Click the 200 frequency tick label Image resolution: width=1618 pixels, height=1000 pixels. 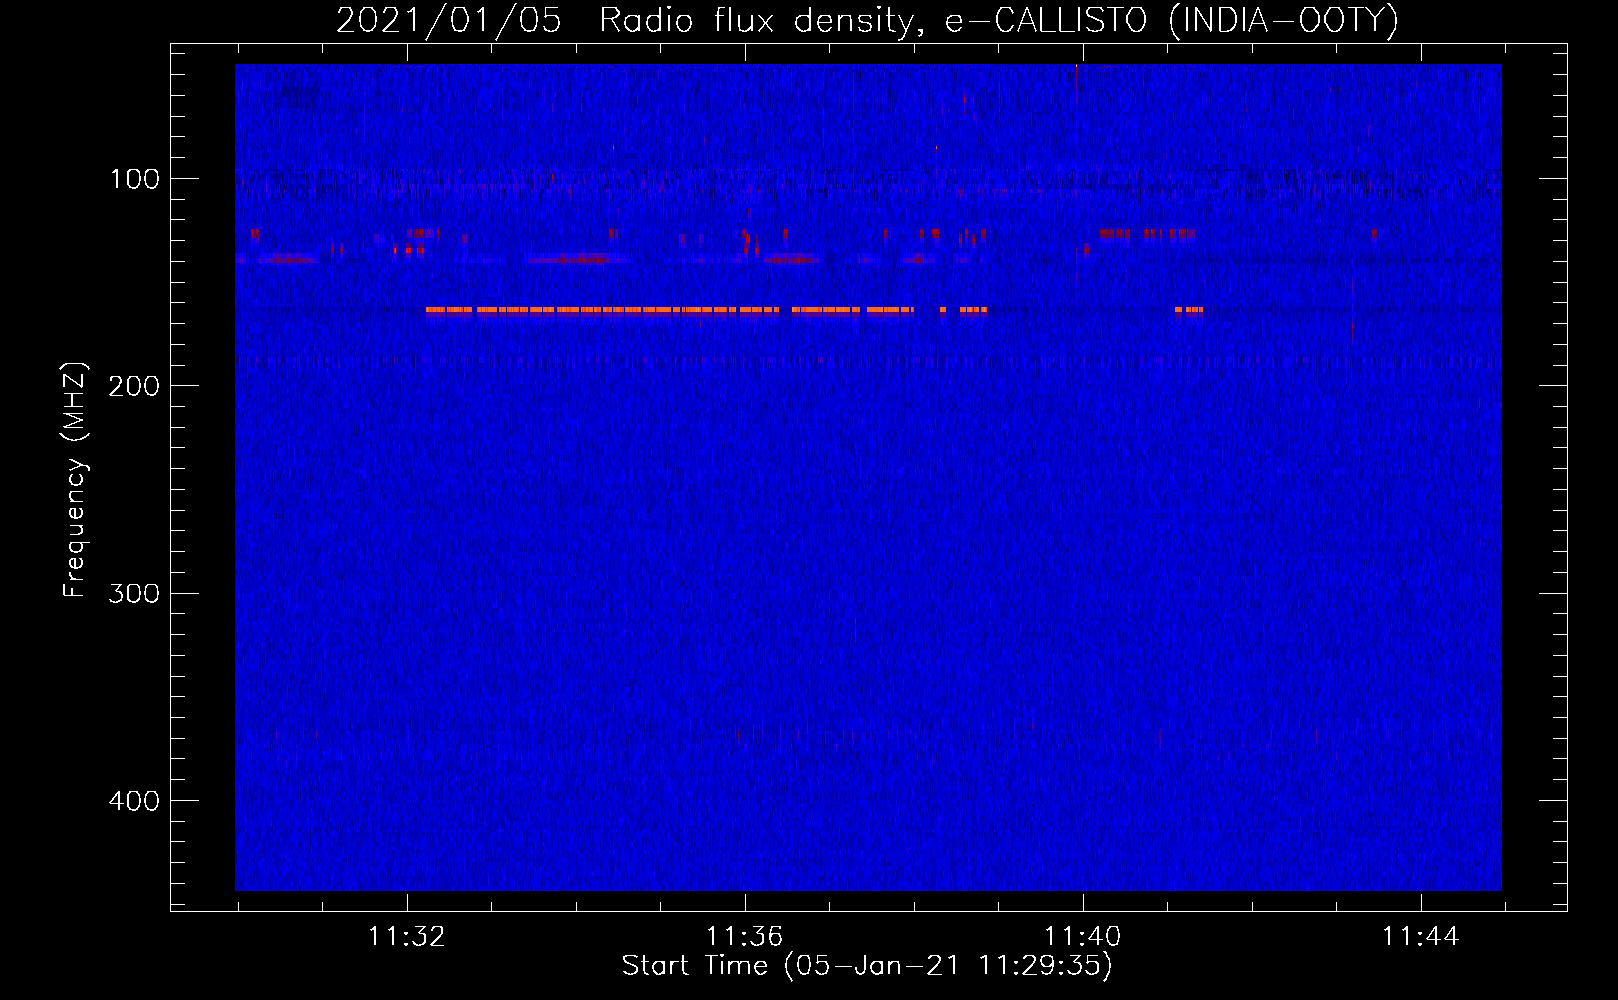[135, 386]
